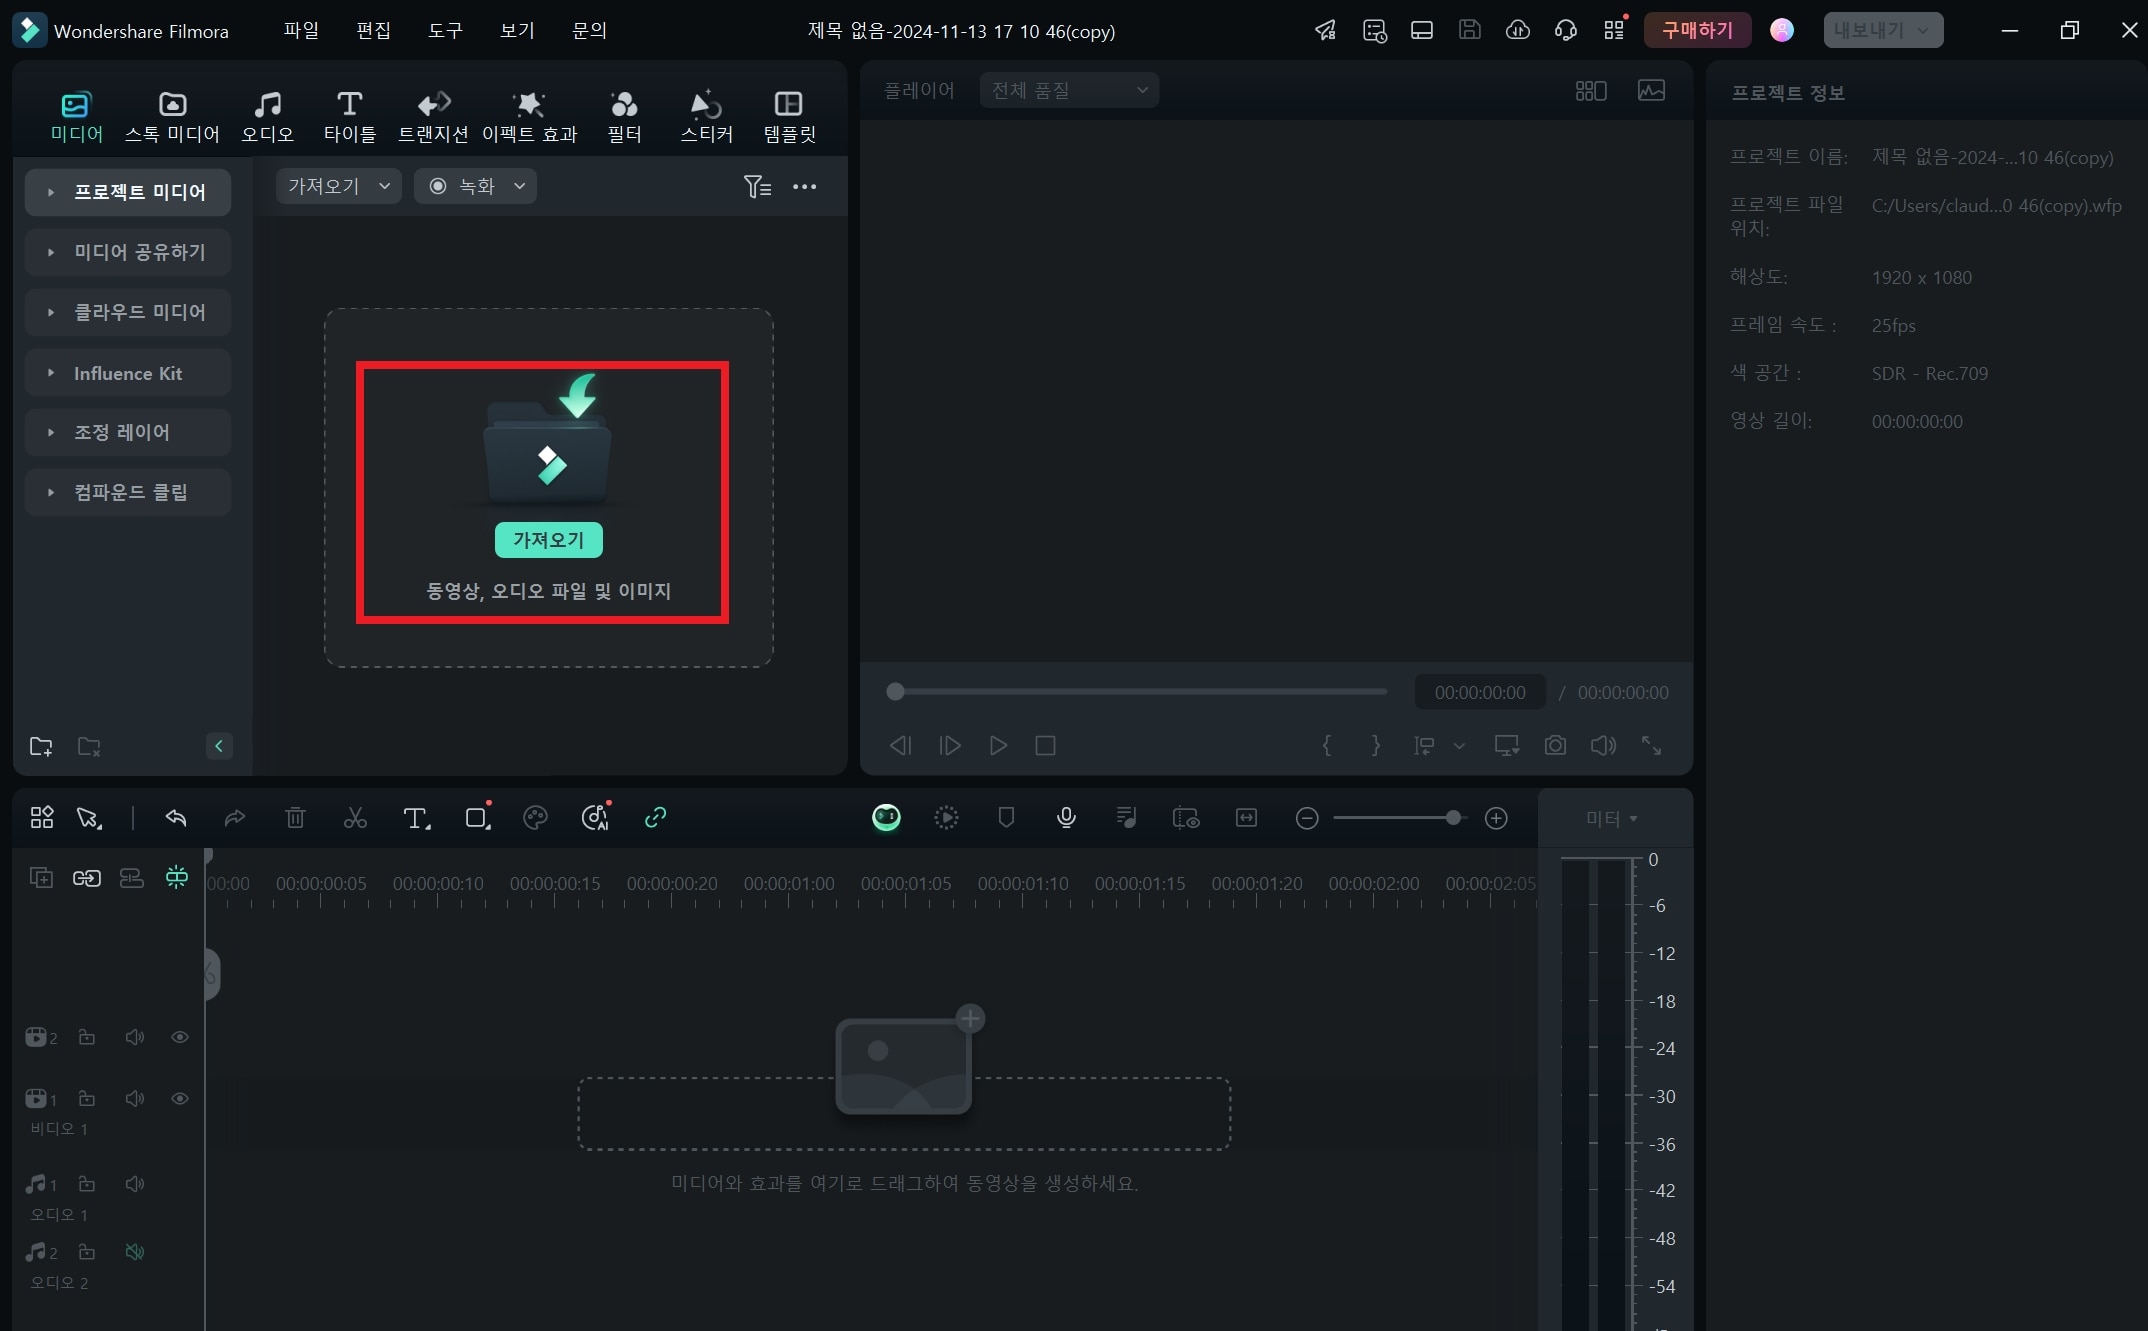
Task: Click the green 가져오기 import button
Action: (x=549, y=540)
